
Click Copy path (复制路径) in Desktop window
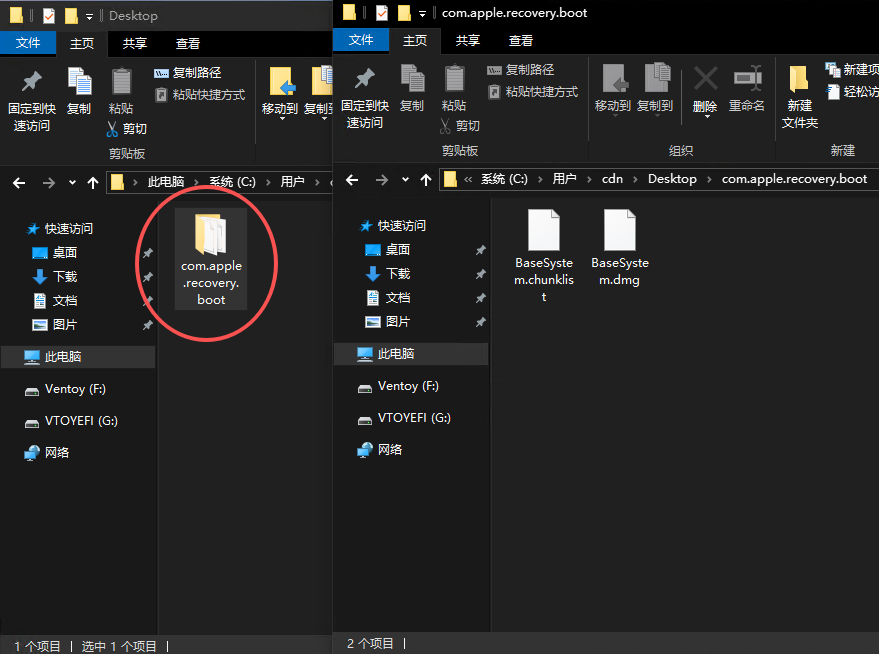pos(188,73)
